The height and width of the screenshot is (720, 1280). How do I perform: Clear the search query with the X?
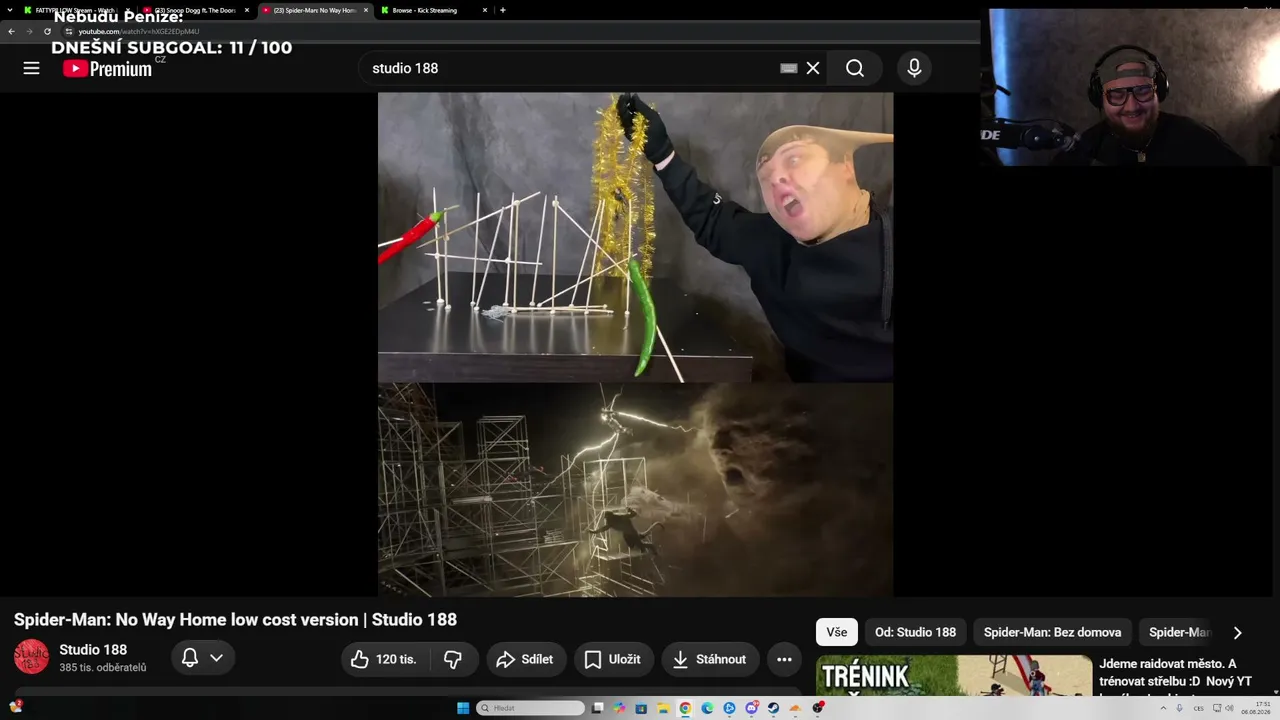(813, 68)
